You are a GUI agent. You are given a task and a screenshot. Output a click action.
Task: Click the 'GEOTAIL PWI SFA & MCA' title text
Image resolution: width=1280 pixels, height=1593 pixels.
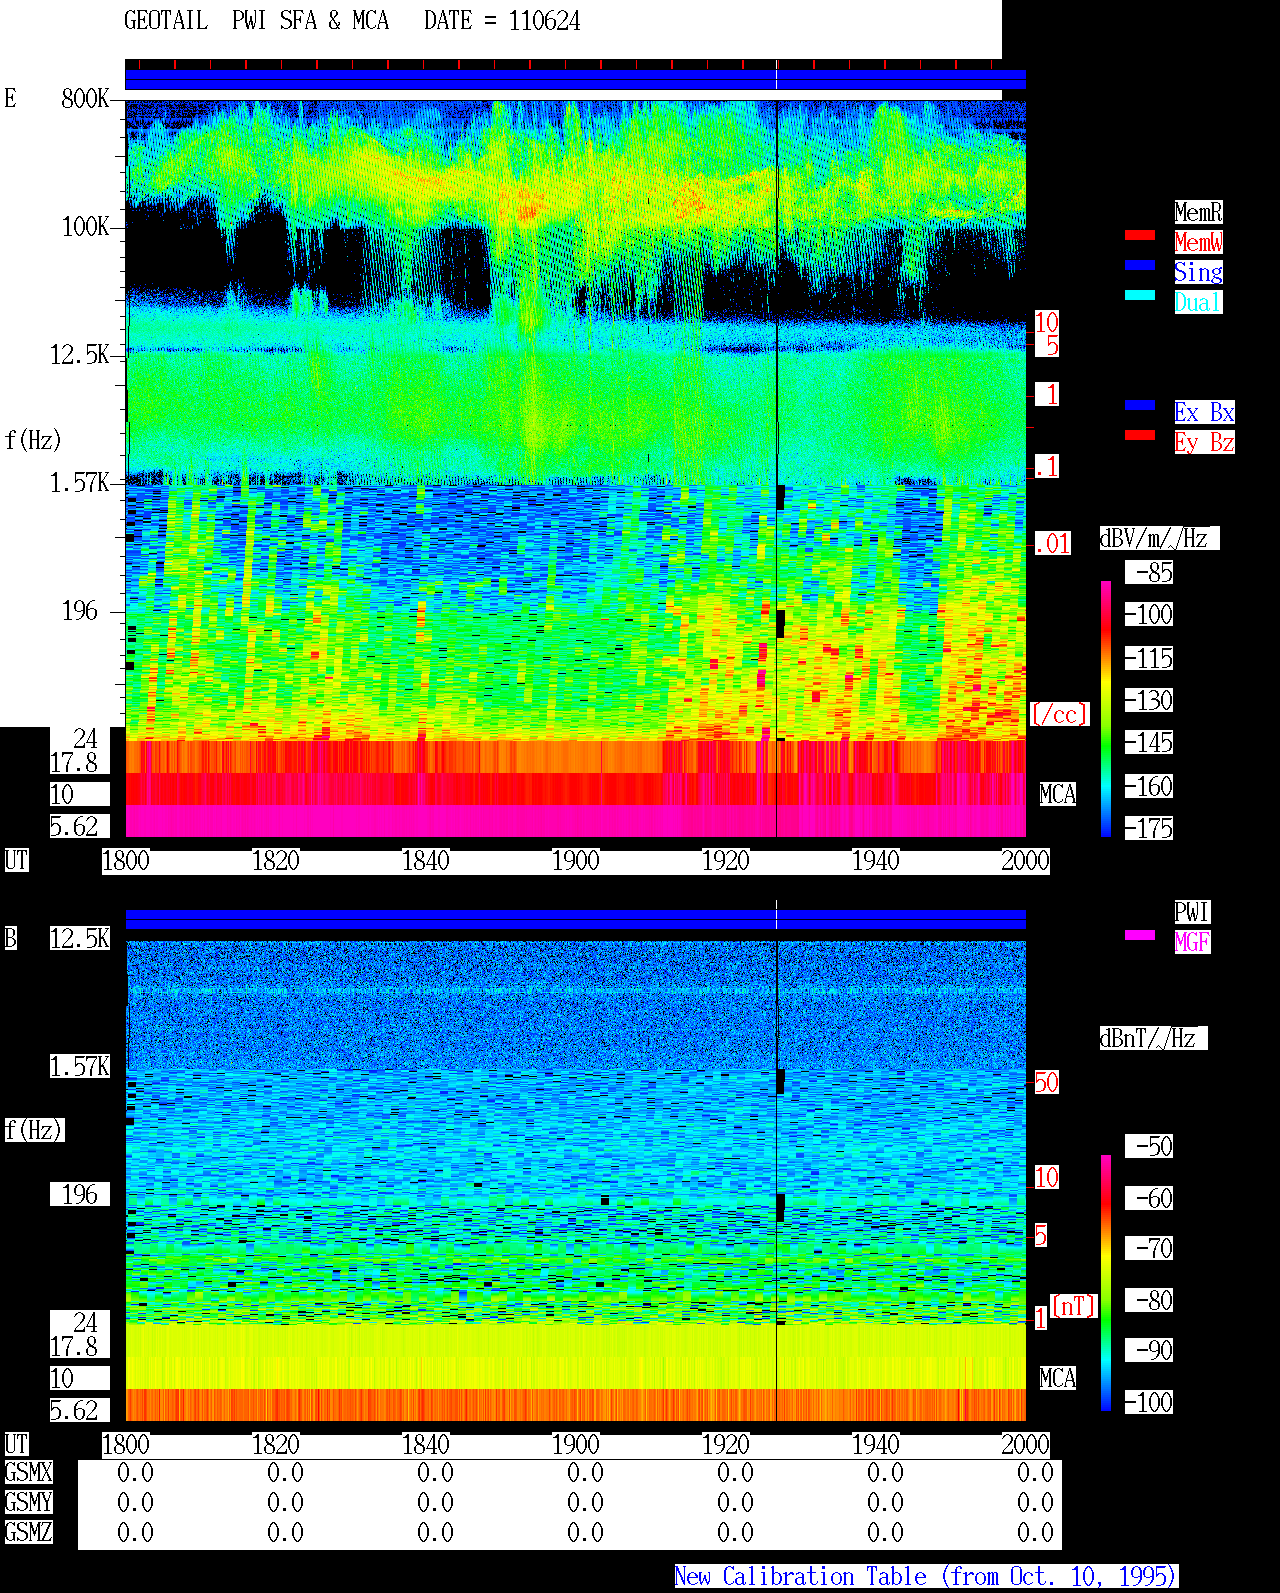pos(257,21)
